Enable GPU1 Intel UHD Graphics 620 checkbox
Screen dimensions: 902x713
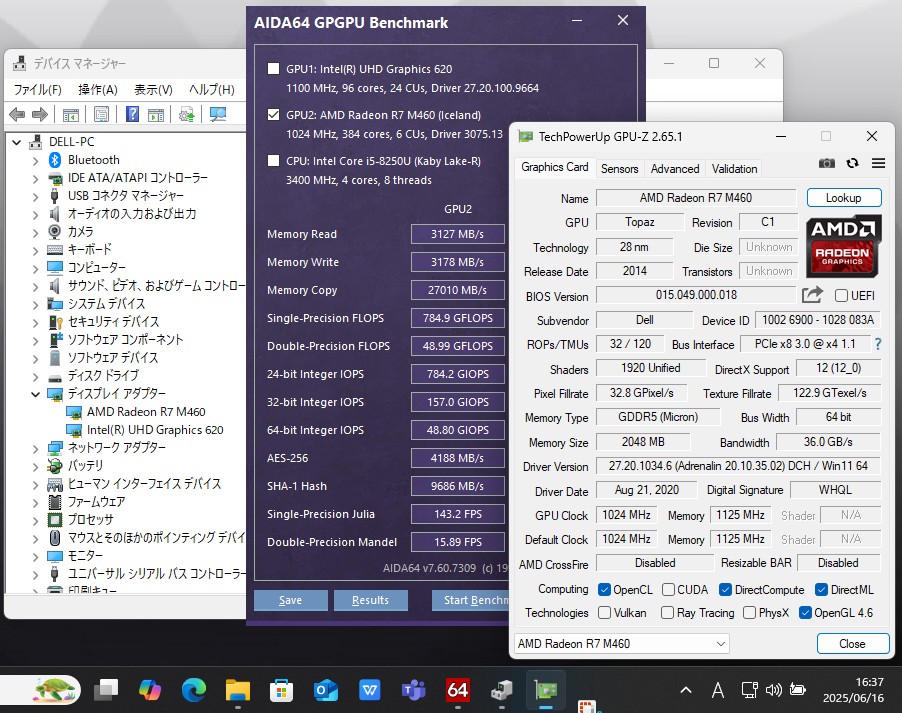(274, 69)
